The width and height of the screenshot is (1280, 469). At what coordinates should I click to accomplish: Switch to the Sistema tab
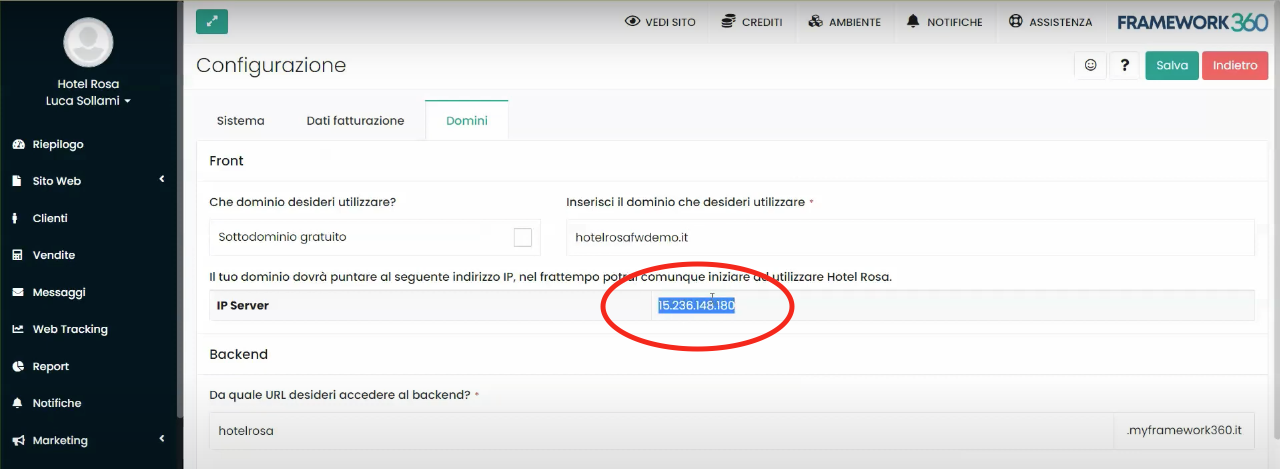(x=241, y=120)
